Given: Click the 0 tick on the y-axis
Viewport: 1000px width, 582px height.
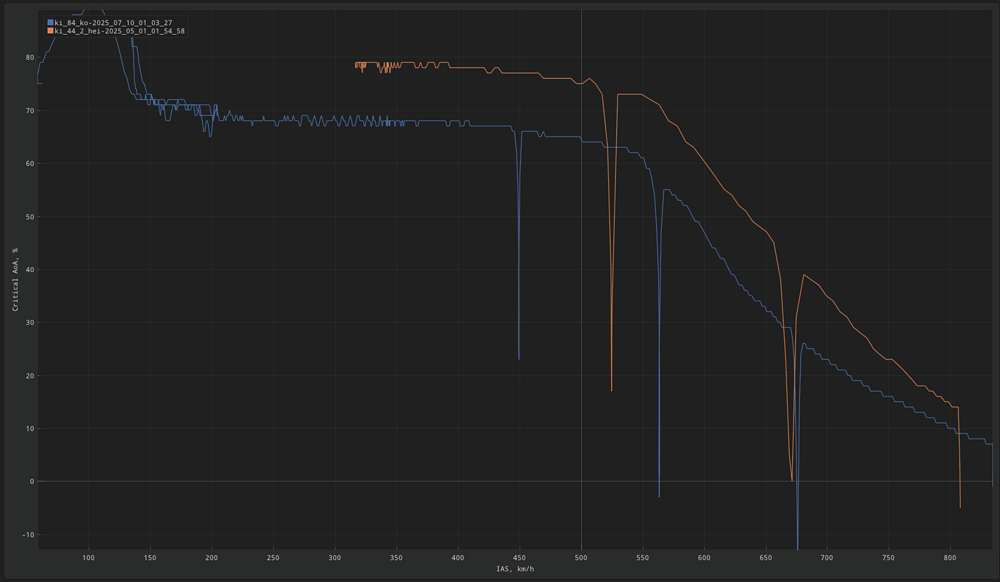Looking at the screenshot, I should (x=32, y=481).
